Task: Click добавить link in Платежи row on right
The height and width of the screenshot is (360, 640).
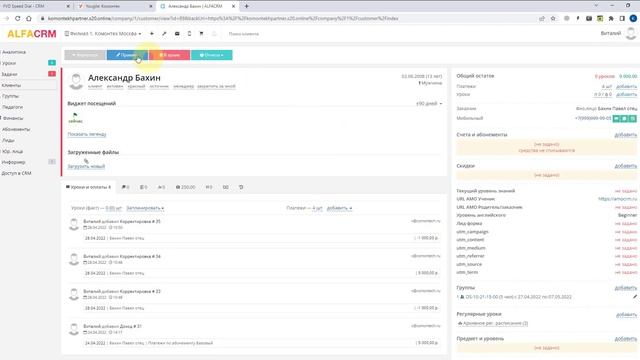Action: coord(626,87)
